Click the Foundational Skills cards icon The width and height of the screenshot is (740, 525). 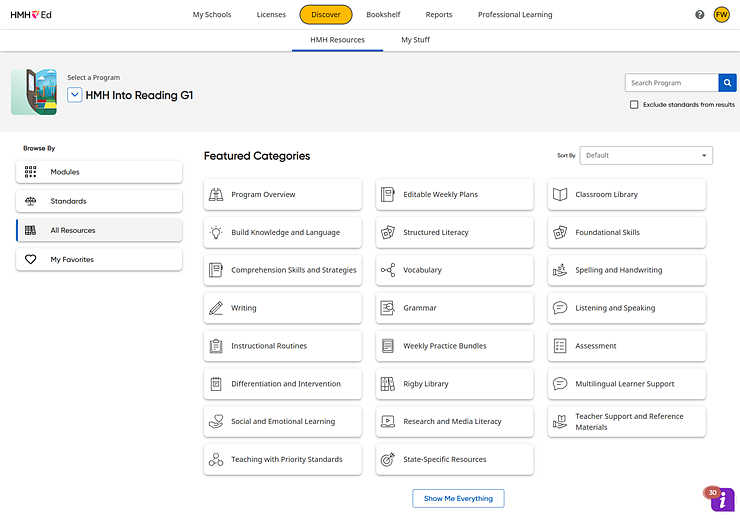(560, 232)
